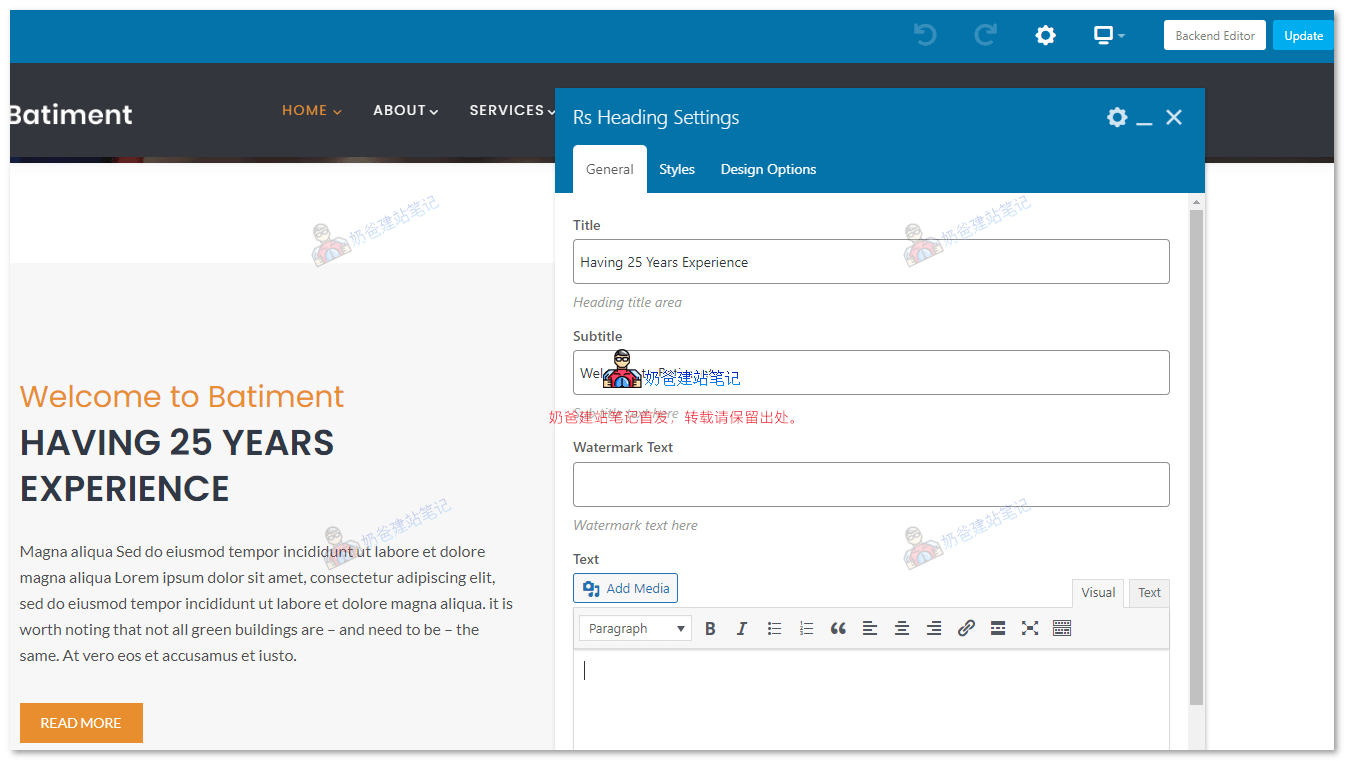Toggle the toolbar kitchen sink icon
1345x761 pixels.
coord(1062,629)
